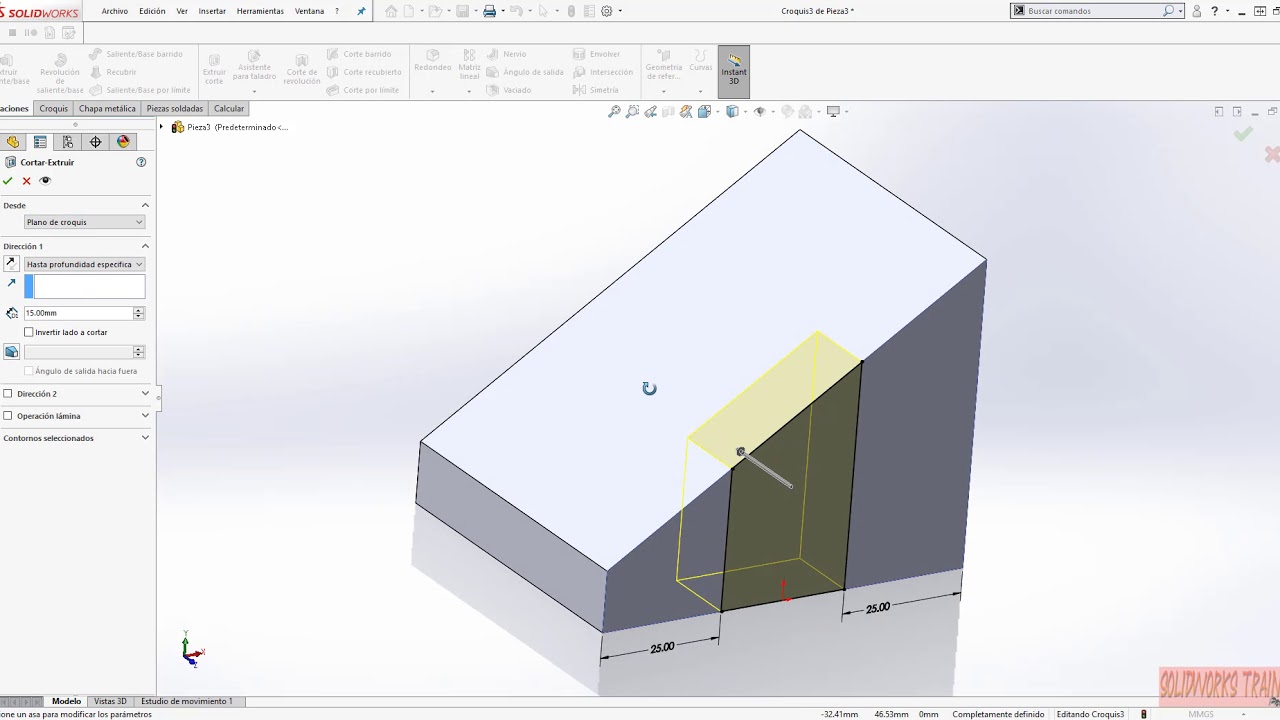Open Options gear icon in top toolbar
Viewport: 1280px width, 720px height.
606,11
